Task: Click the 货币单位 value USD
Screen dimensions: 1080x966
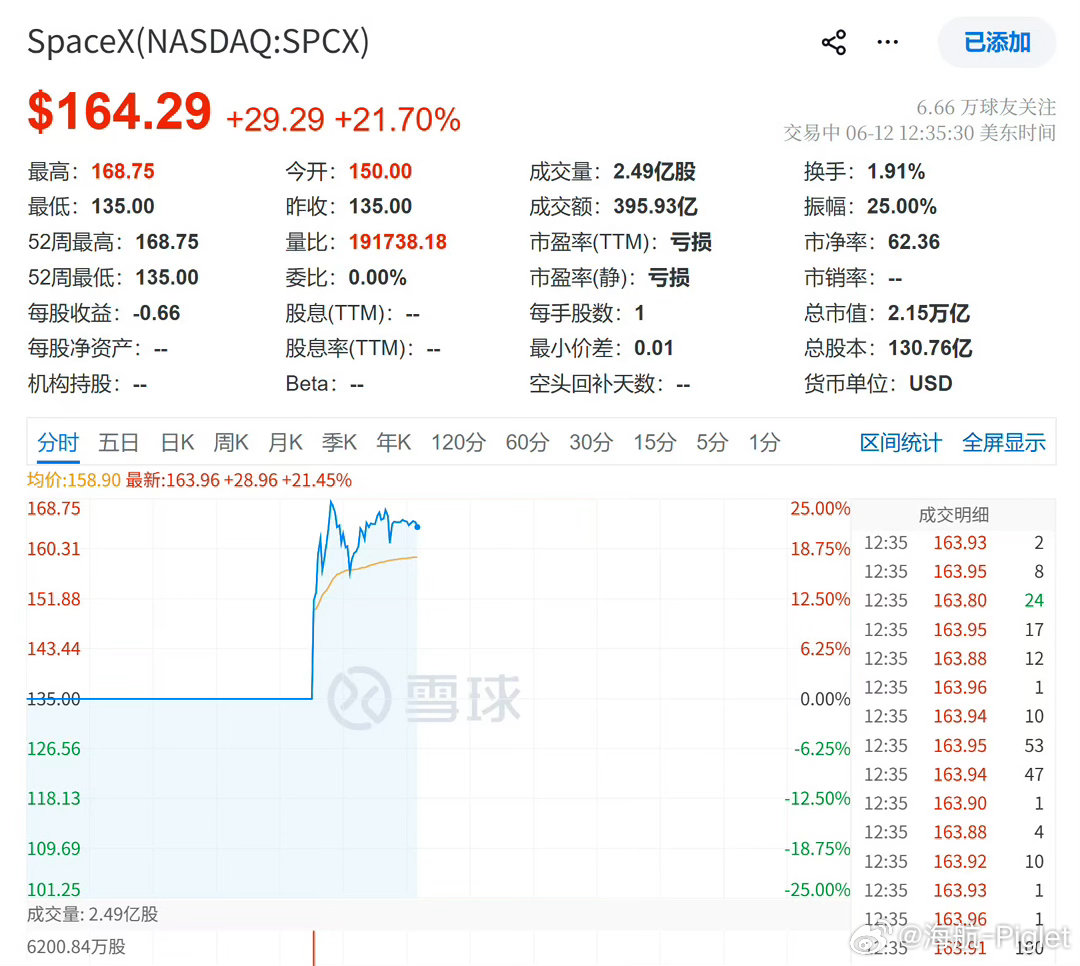Action: pos(931,383)
